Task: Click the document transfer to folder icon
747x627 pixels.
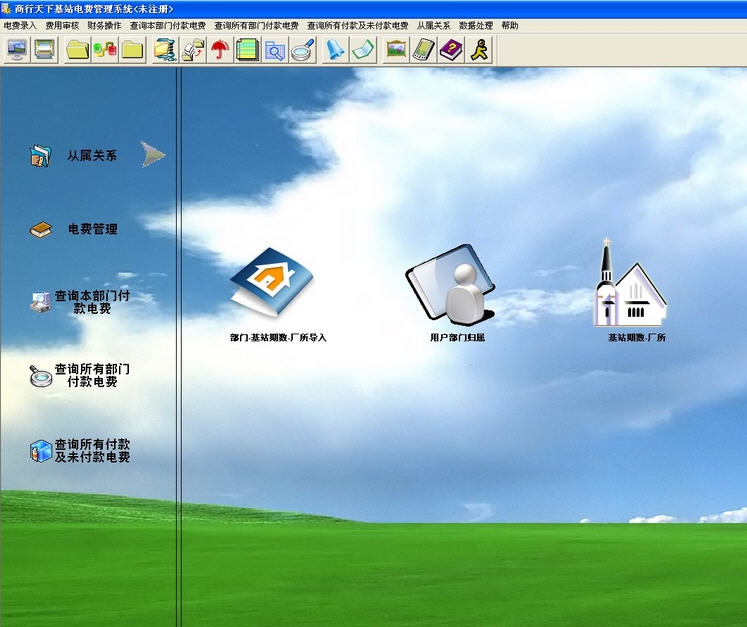Action: [192, 50]
